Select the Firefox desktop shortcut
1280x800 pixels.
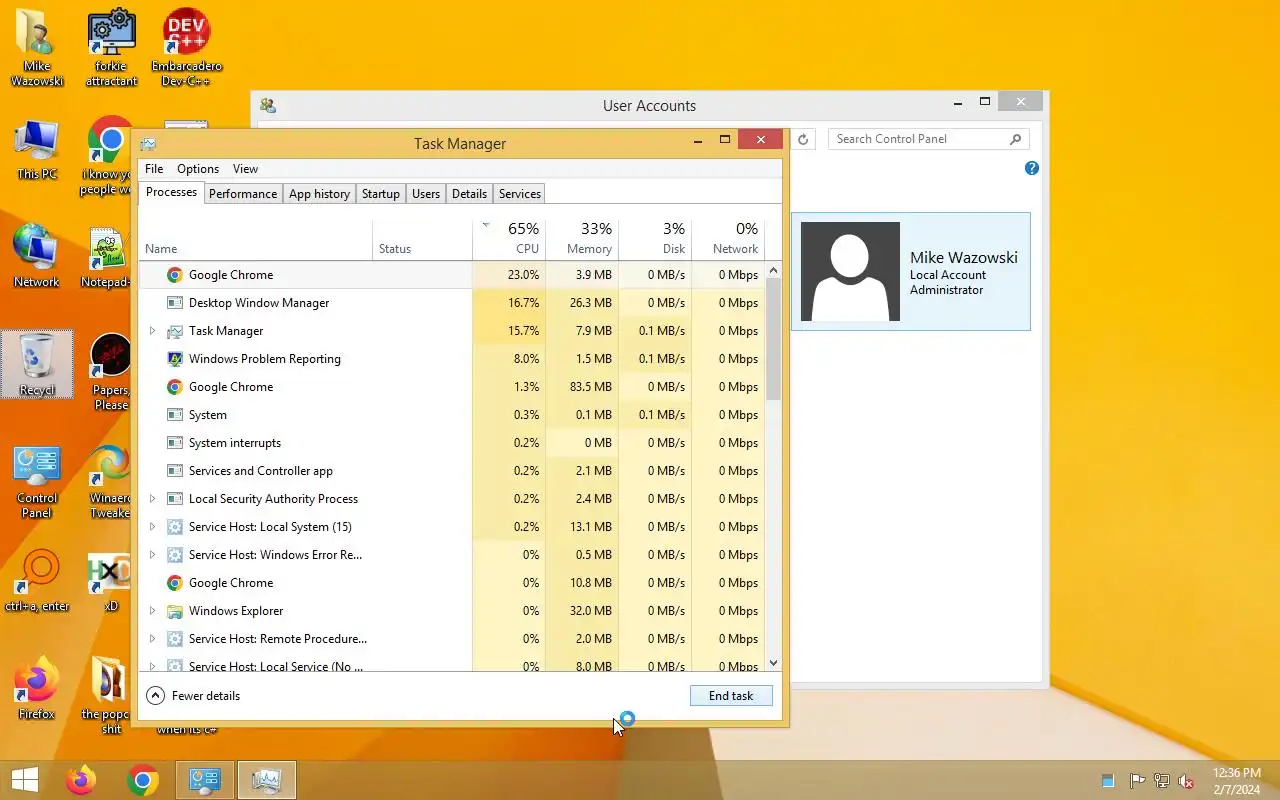click(x=37, y=688)
